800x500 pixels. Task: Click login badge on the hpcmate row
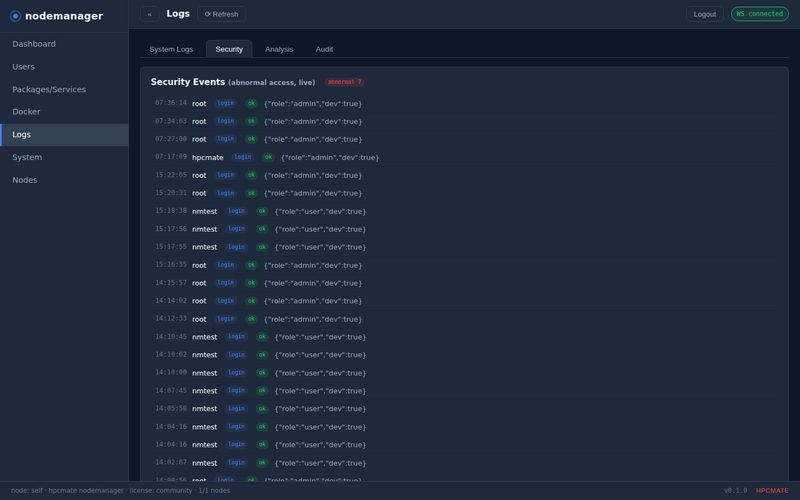click(243, 157)
